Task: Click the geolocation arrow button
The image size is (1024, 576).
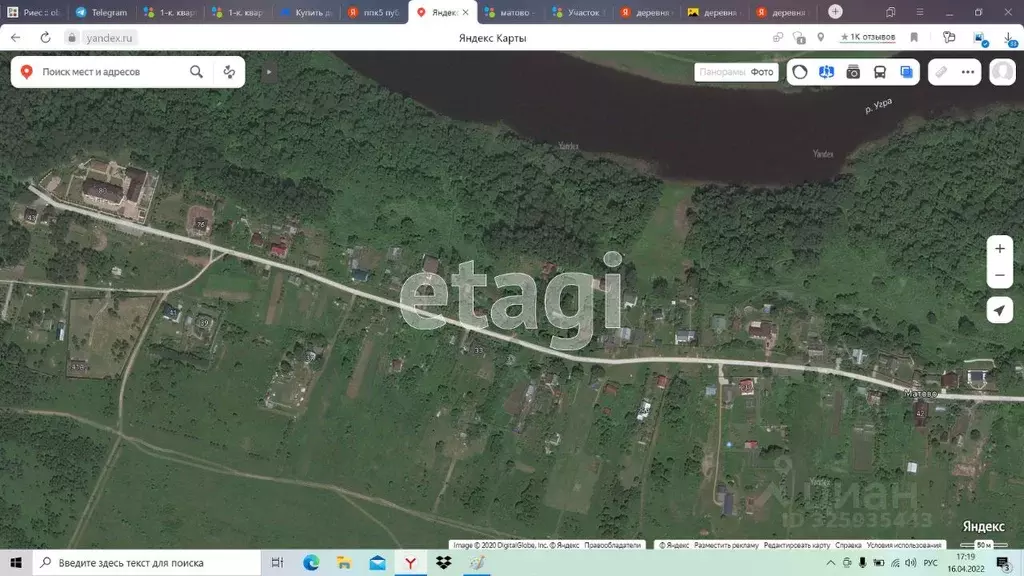Action: pyautogui.click(x=1000, y=311)
